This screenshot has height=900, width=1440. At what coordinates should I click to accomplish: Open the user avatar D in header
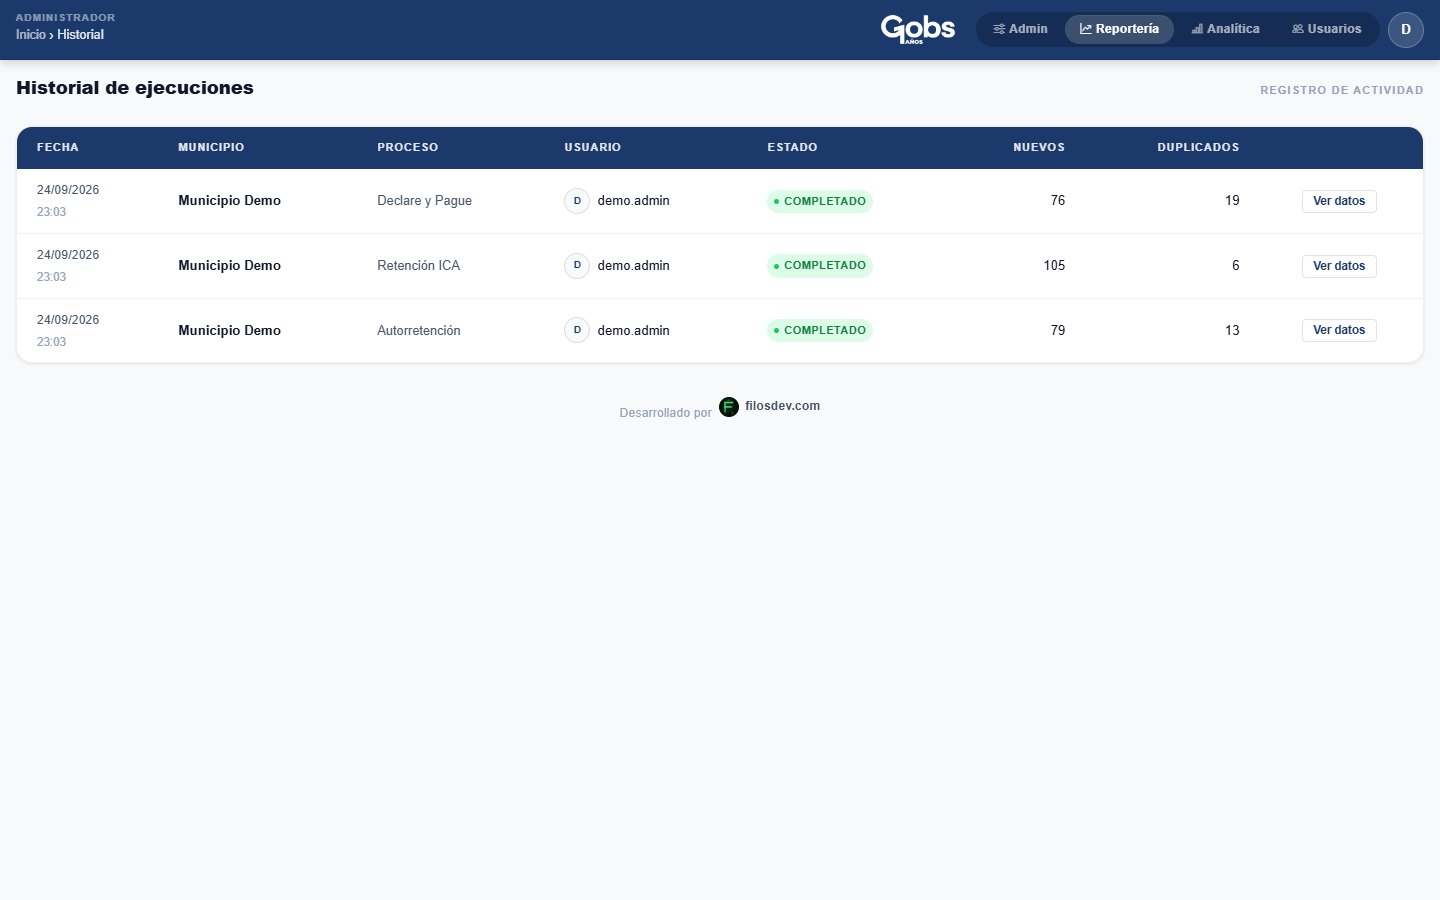point(1405,30)
